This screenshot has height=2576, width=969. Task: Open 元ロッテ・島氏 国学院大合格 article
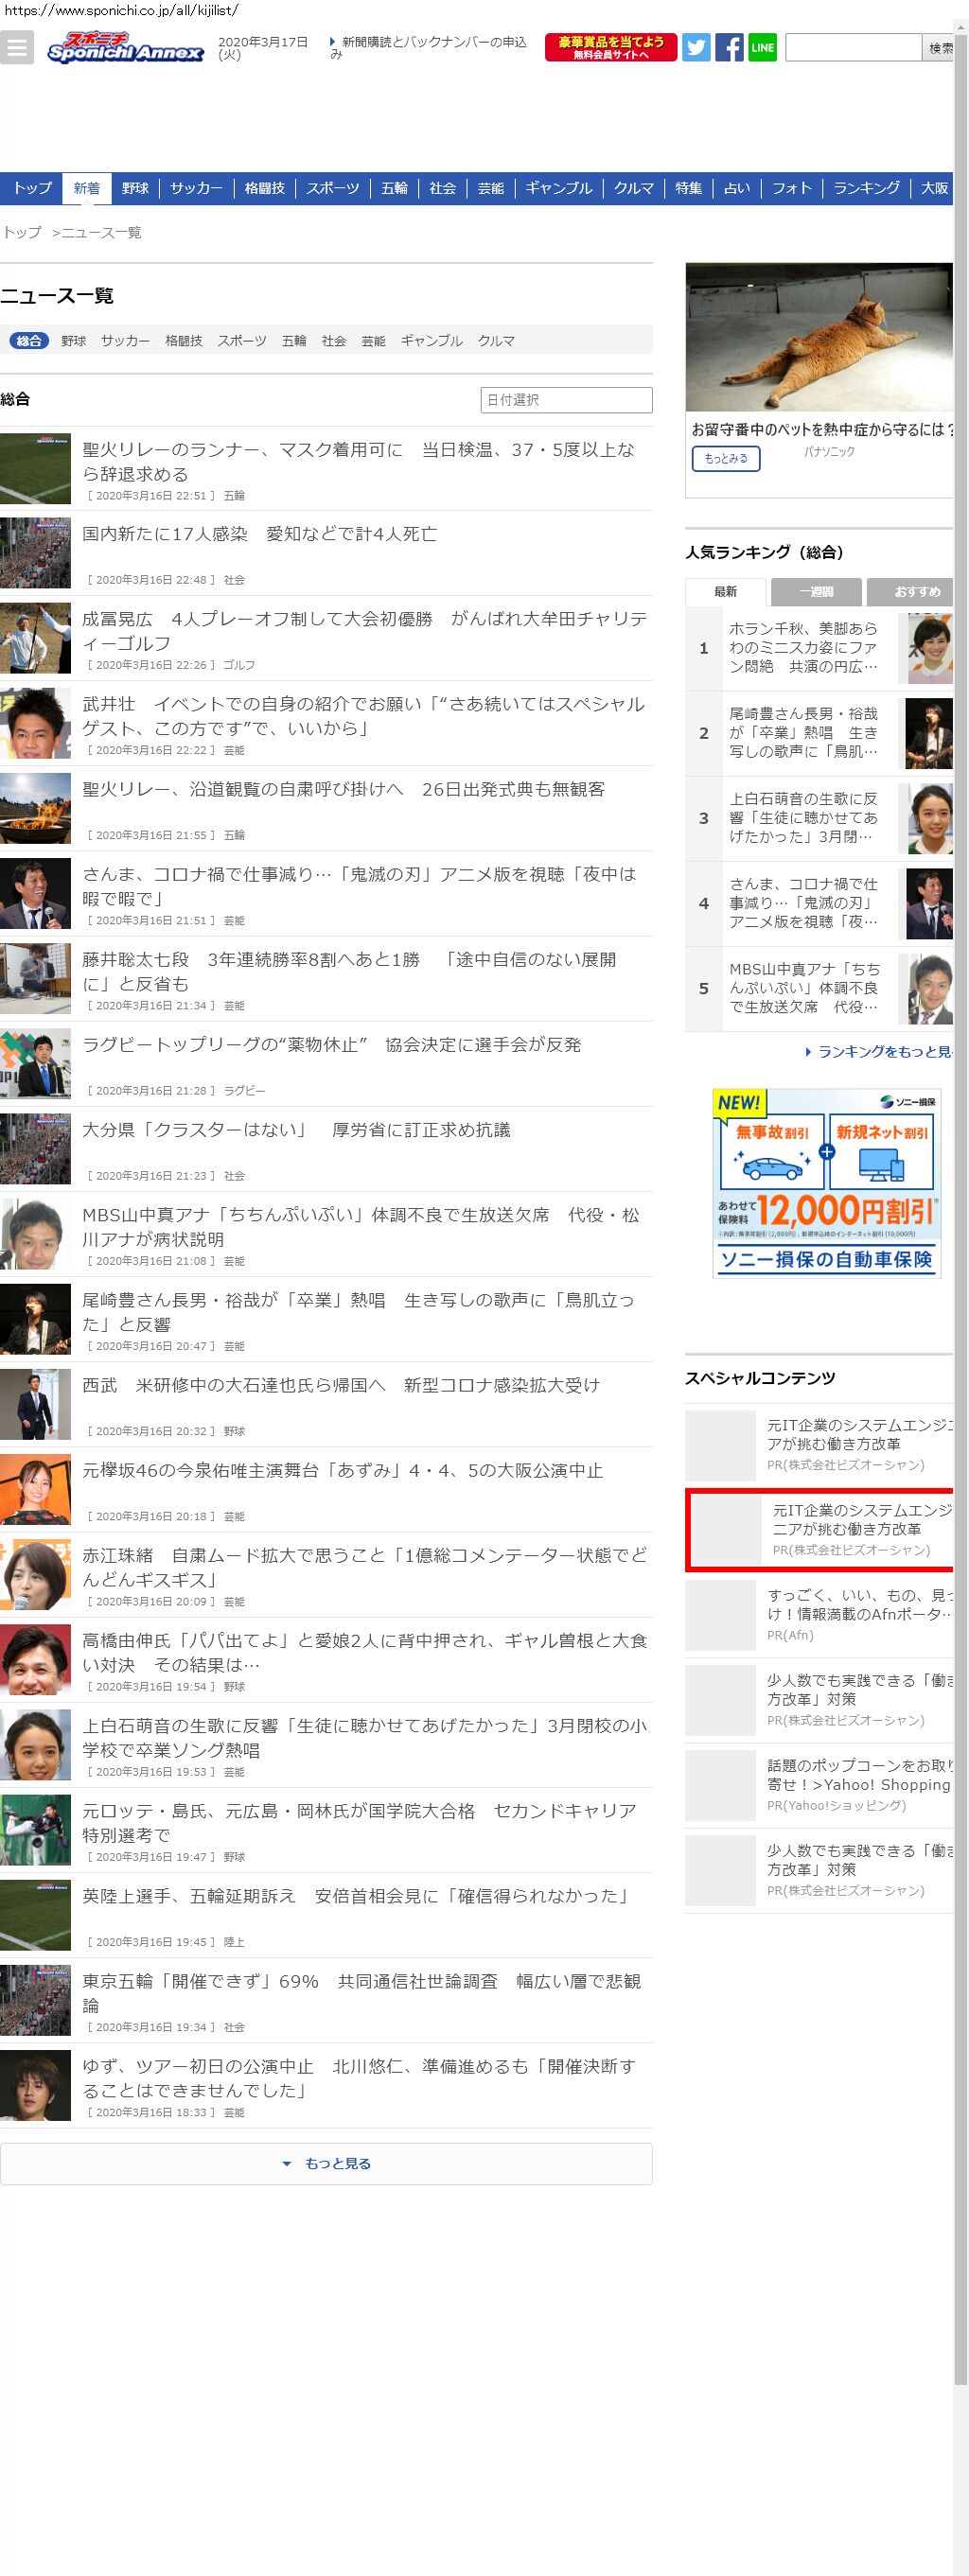pos(359,1822)
